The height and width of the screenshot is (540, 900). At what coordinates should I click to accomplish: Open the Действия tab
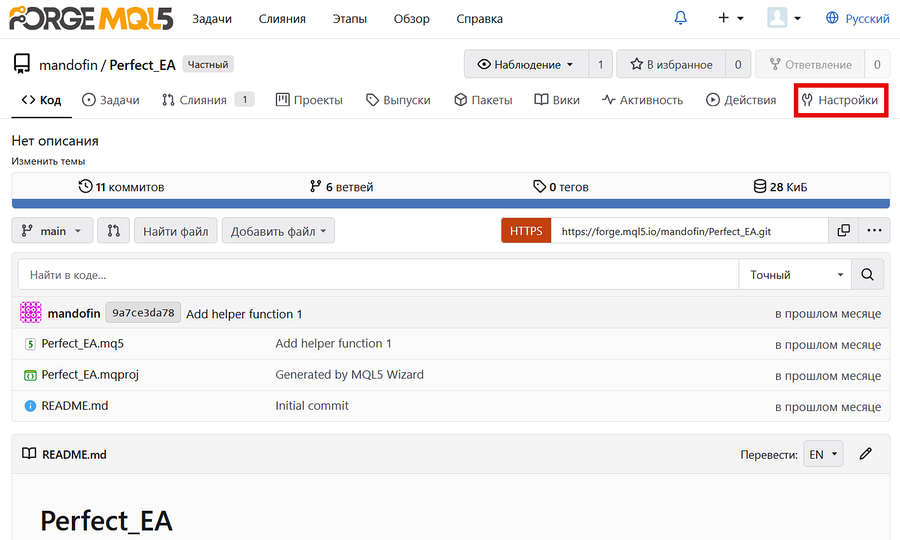pos(740,100)
